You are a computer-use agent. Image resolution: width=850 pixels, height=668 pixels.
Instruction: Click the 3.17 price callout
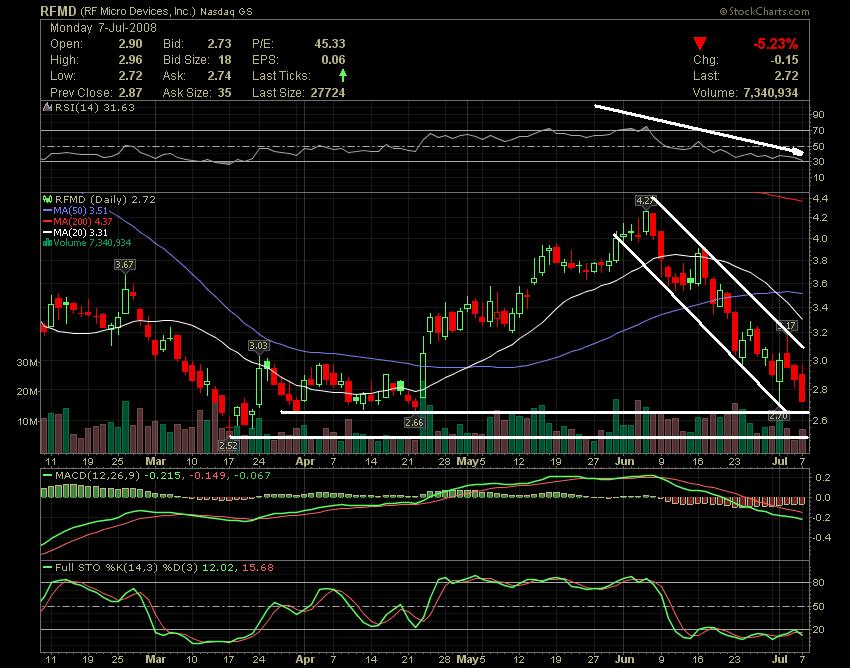point(787,326)
